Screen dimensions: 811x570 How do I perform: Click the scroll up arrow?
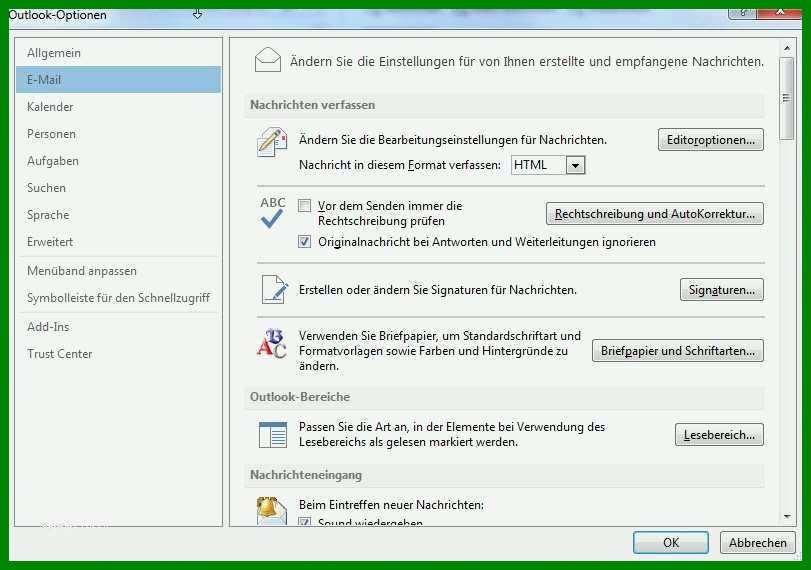coord(787,48)
